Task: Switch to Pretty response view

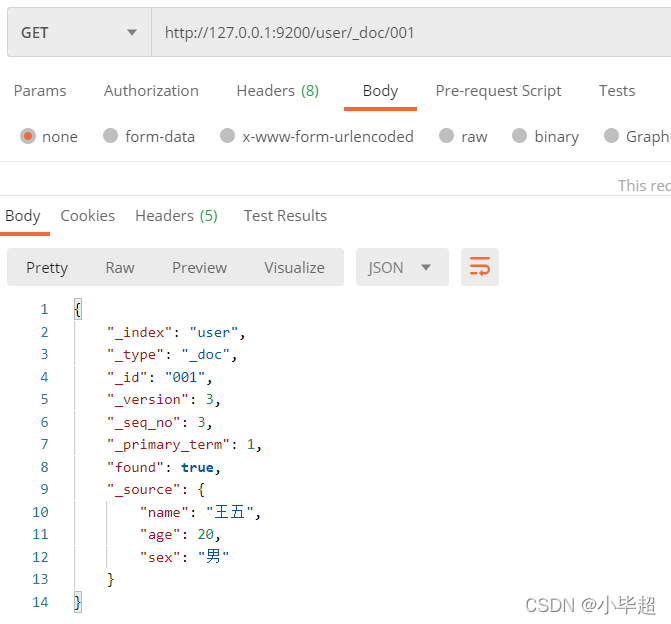Action: point(47,267)
